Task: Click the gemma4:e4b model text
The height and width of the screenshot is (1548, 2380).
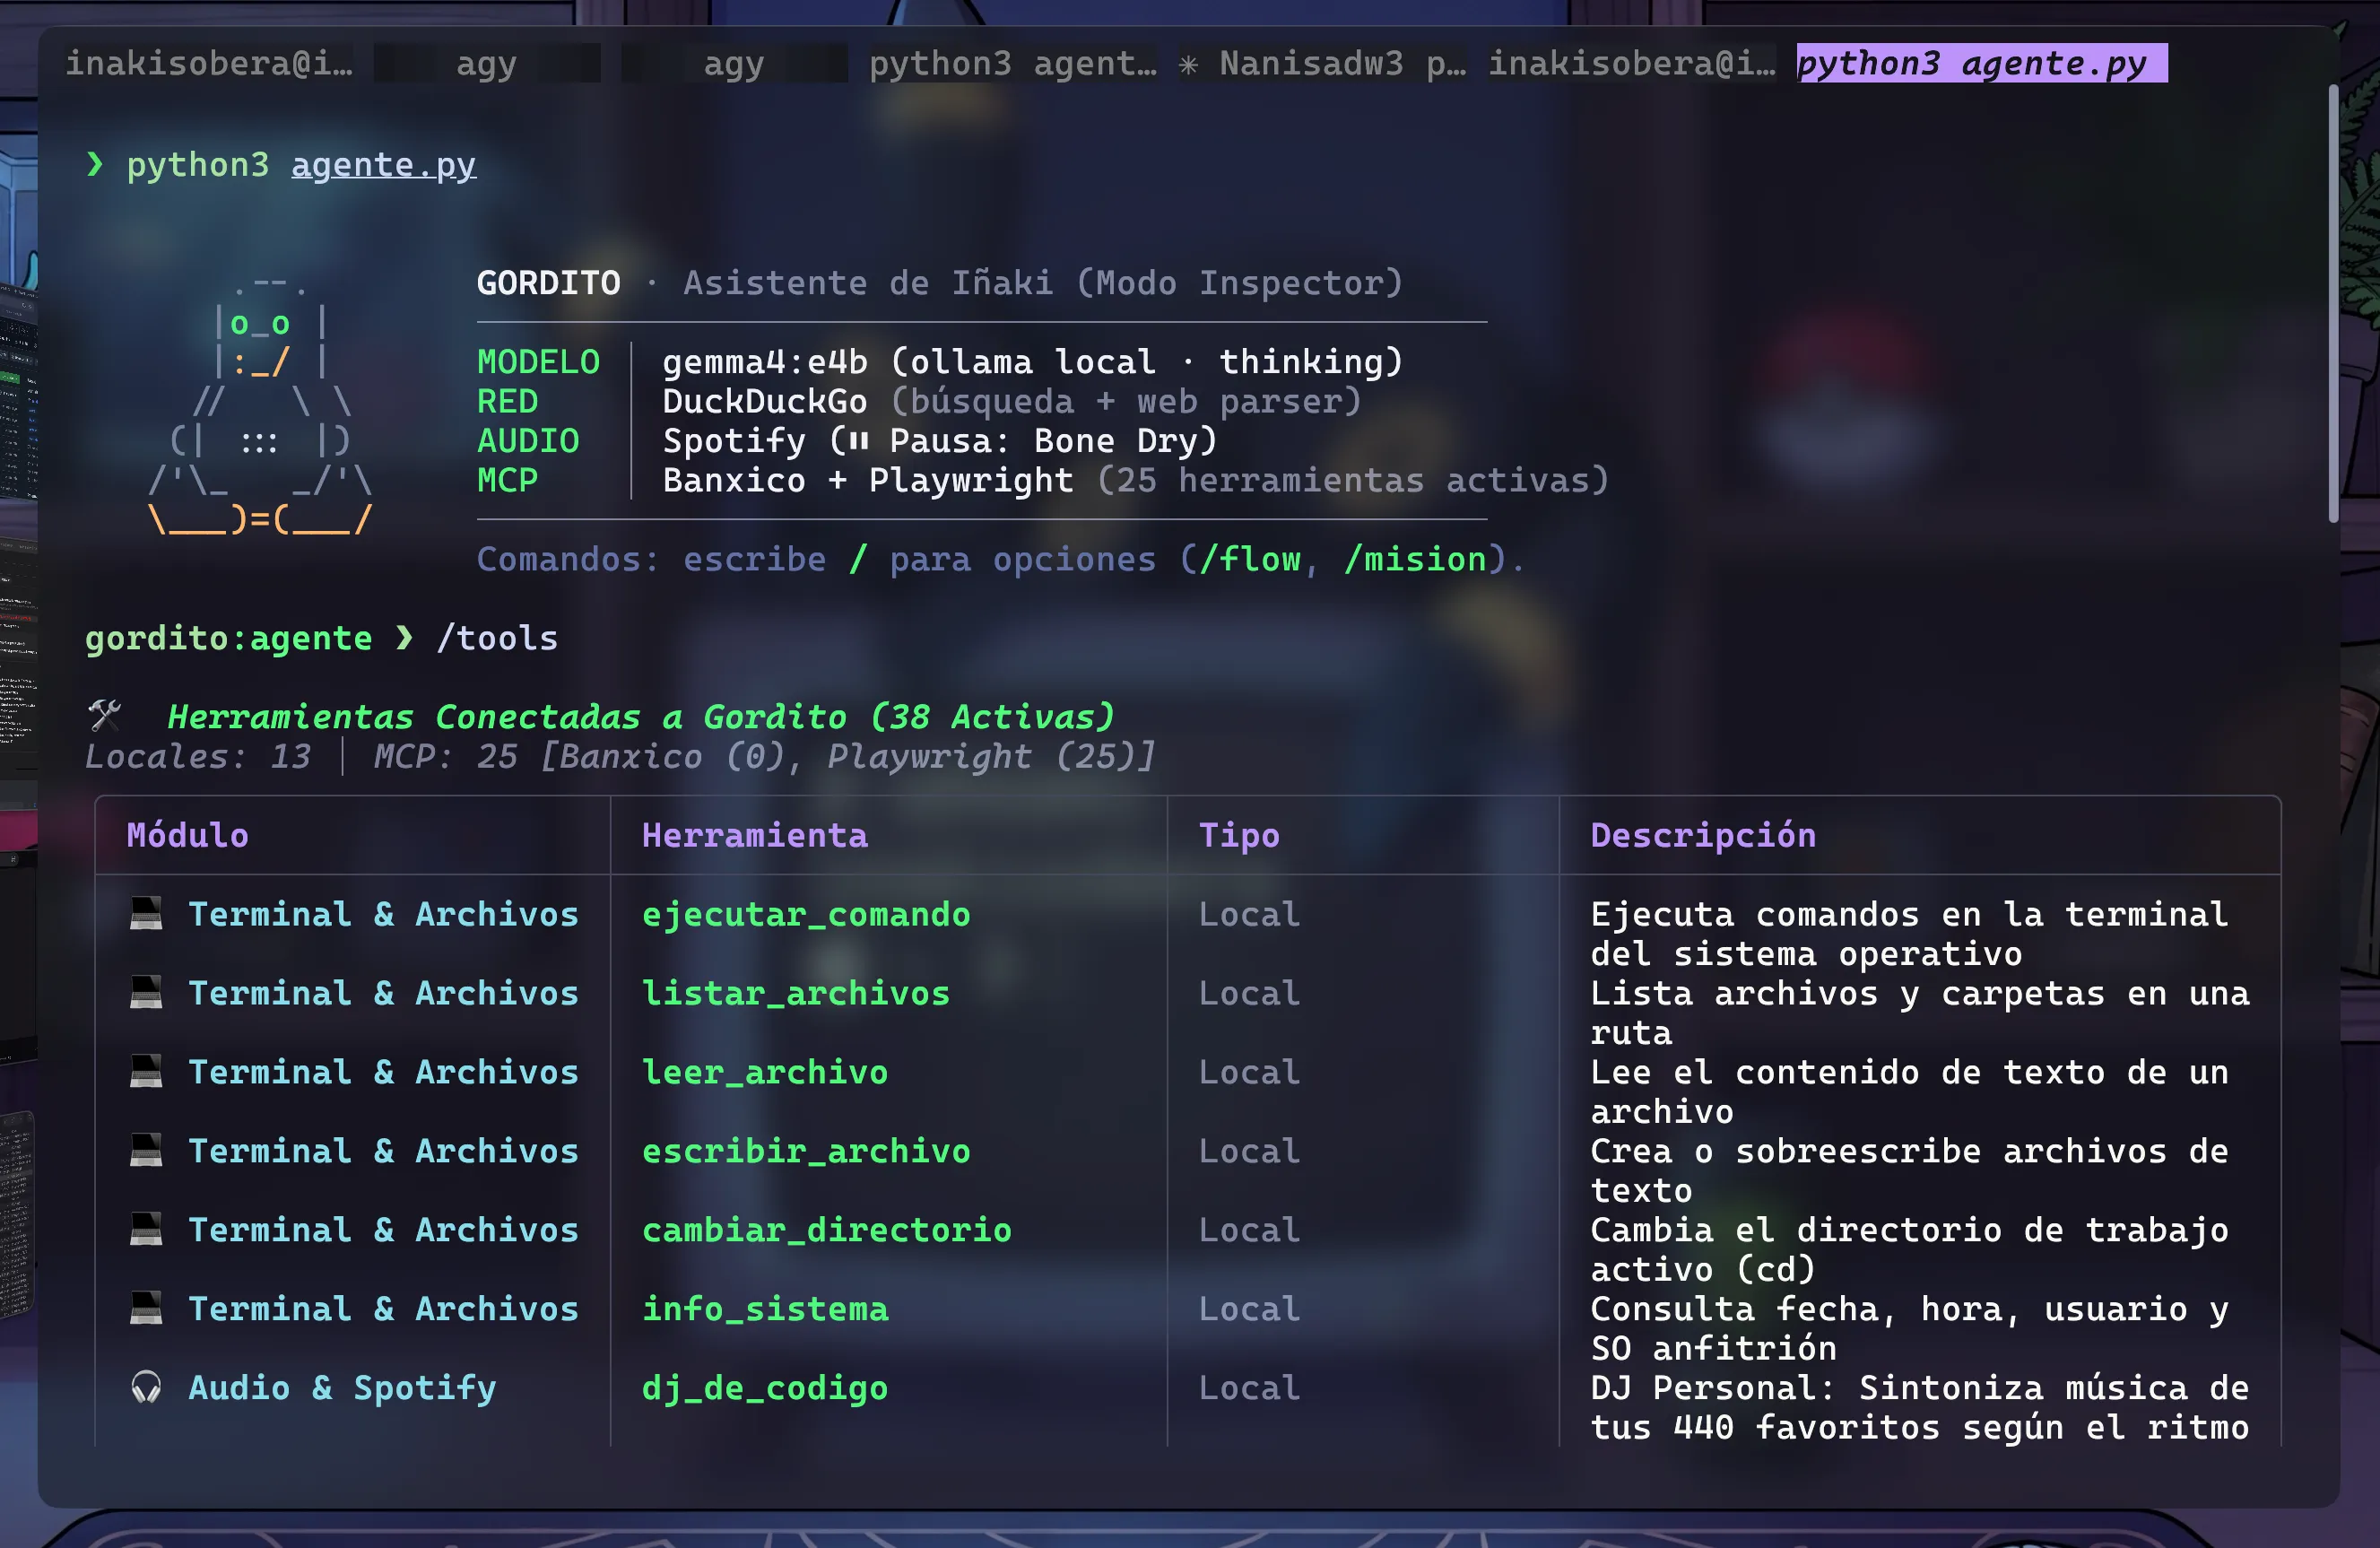Action: click(765, 362)
